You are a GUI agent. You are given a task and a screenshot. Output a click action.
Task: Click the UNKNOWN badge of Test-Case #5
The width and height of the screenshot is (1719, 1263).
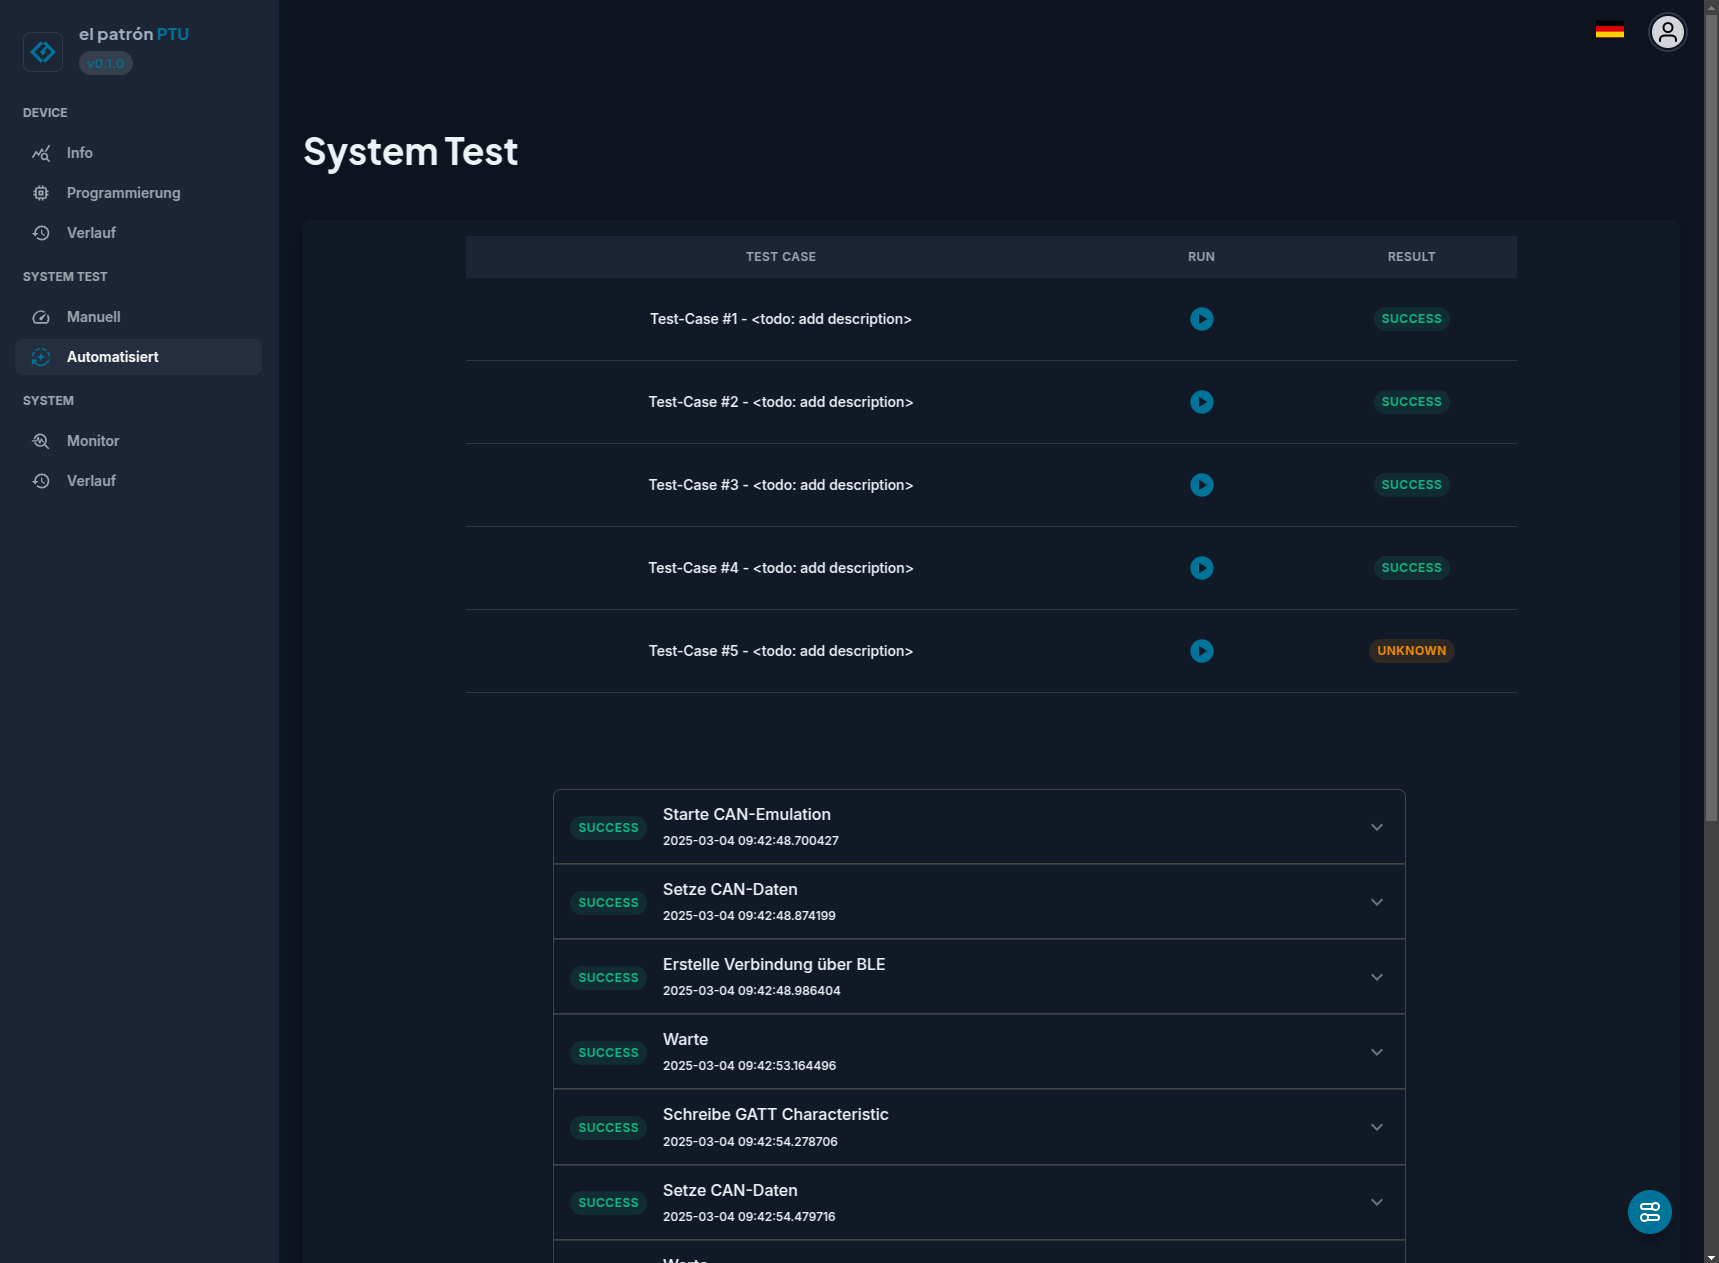(1411, 651)
